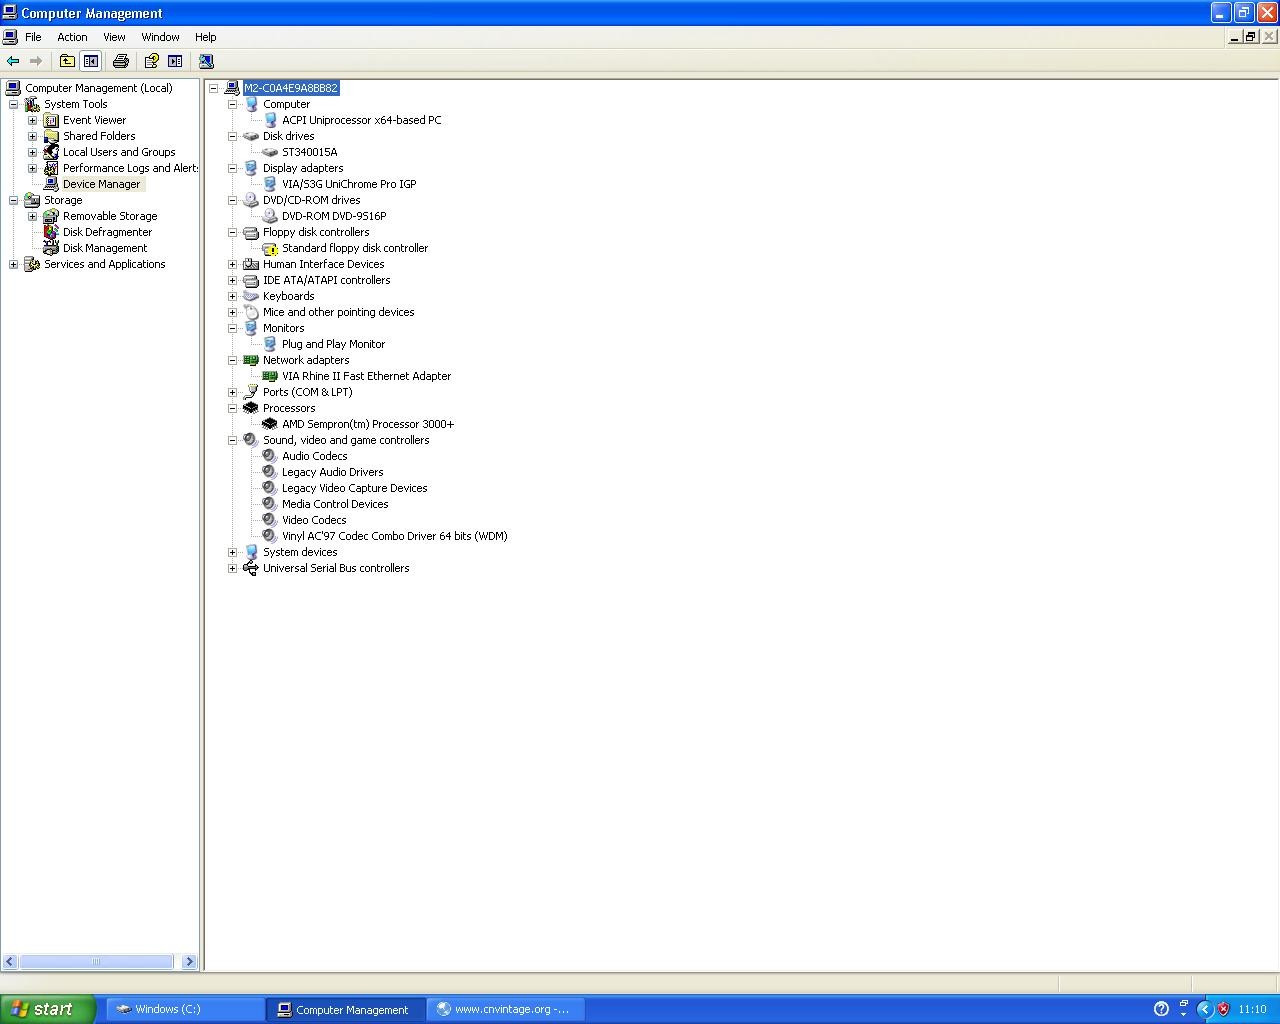Select Computer Management (Local) root
The width and height of the screenshot is (1280, 1024).
click(98, 88)
